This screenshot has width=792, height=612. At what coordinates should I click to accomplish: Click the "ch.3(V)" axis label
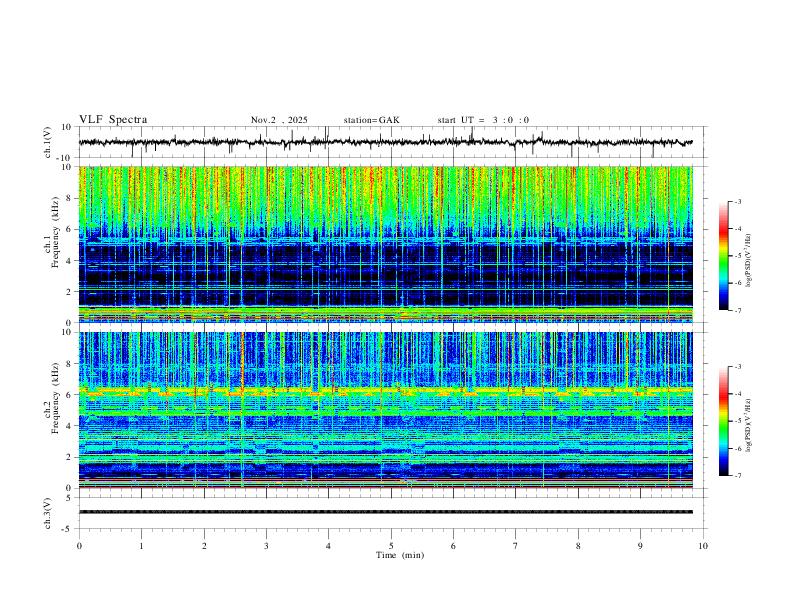click(x=47, y=513)
